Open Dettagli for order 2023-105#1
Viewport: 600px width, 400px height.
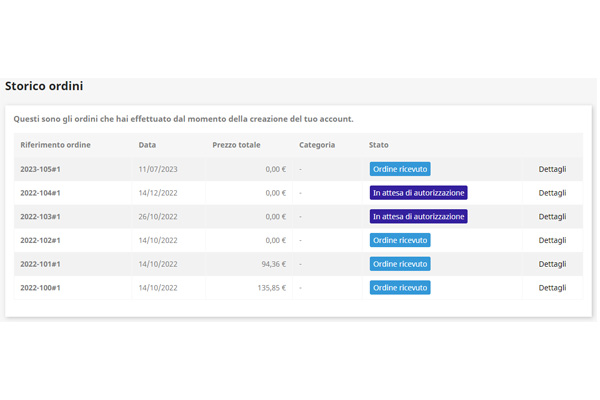[552, 169]
